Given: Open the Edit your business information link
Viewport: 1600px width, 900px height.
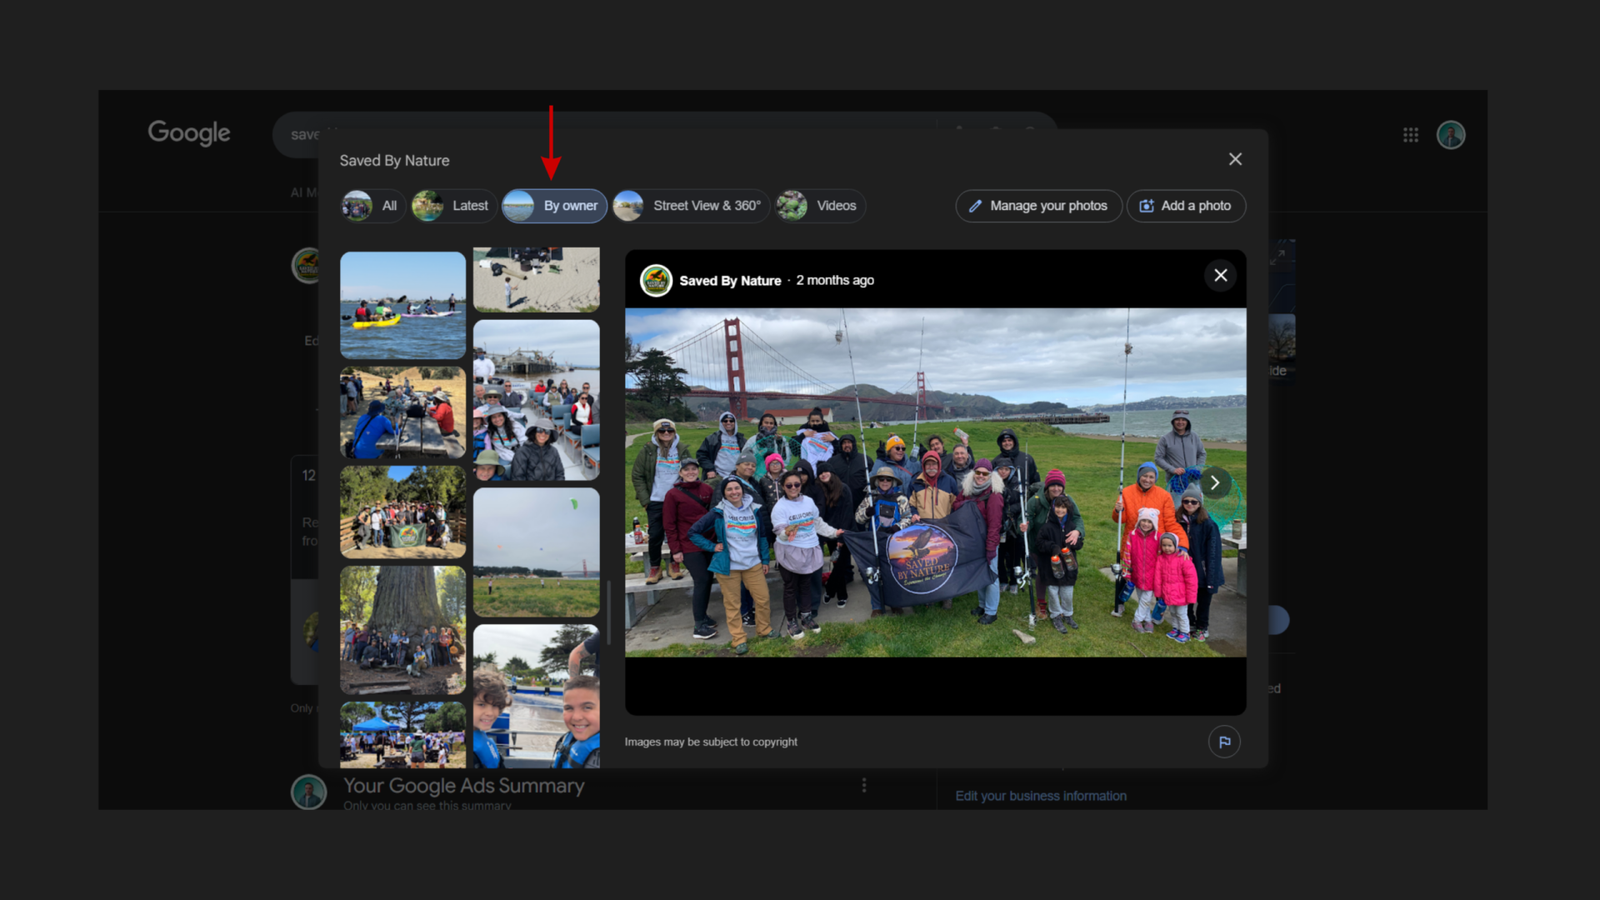Looking at the screenshot, I should click(1040, 795).
